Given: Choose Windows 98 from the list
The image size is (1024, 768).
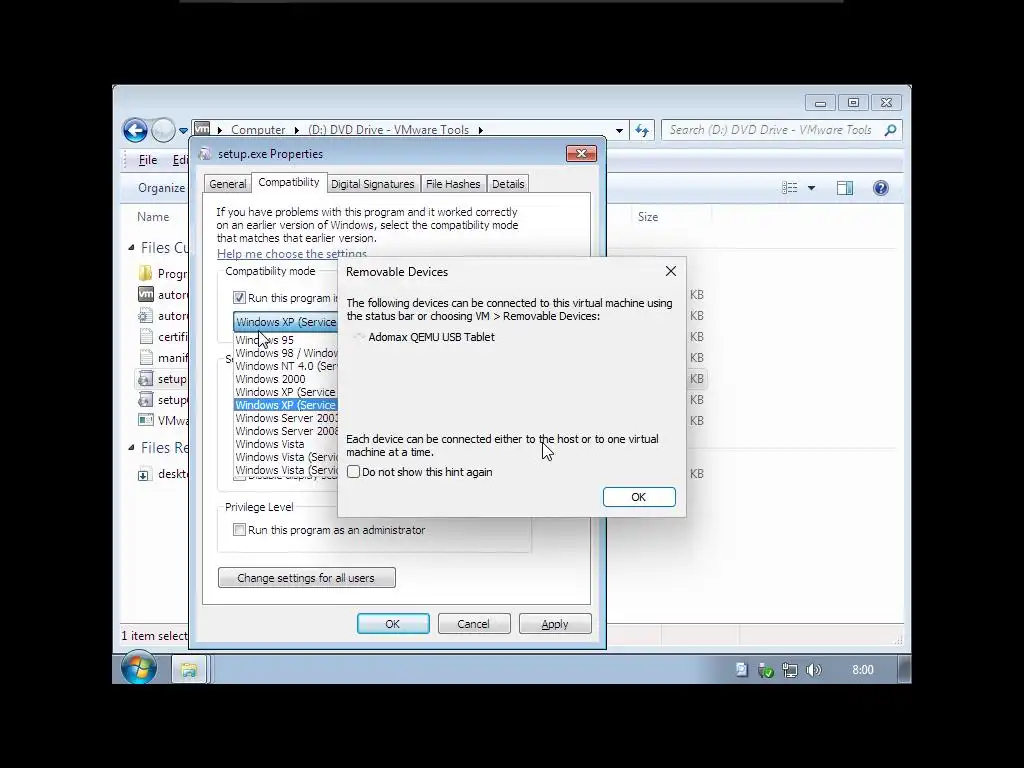Looking at the screenshot, I should (285, 353).
